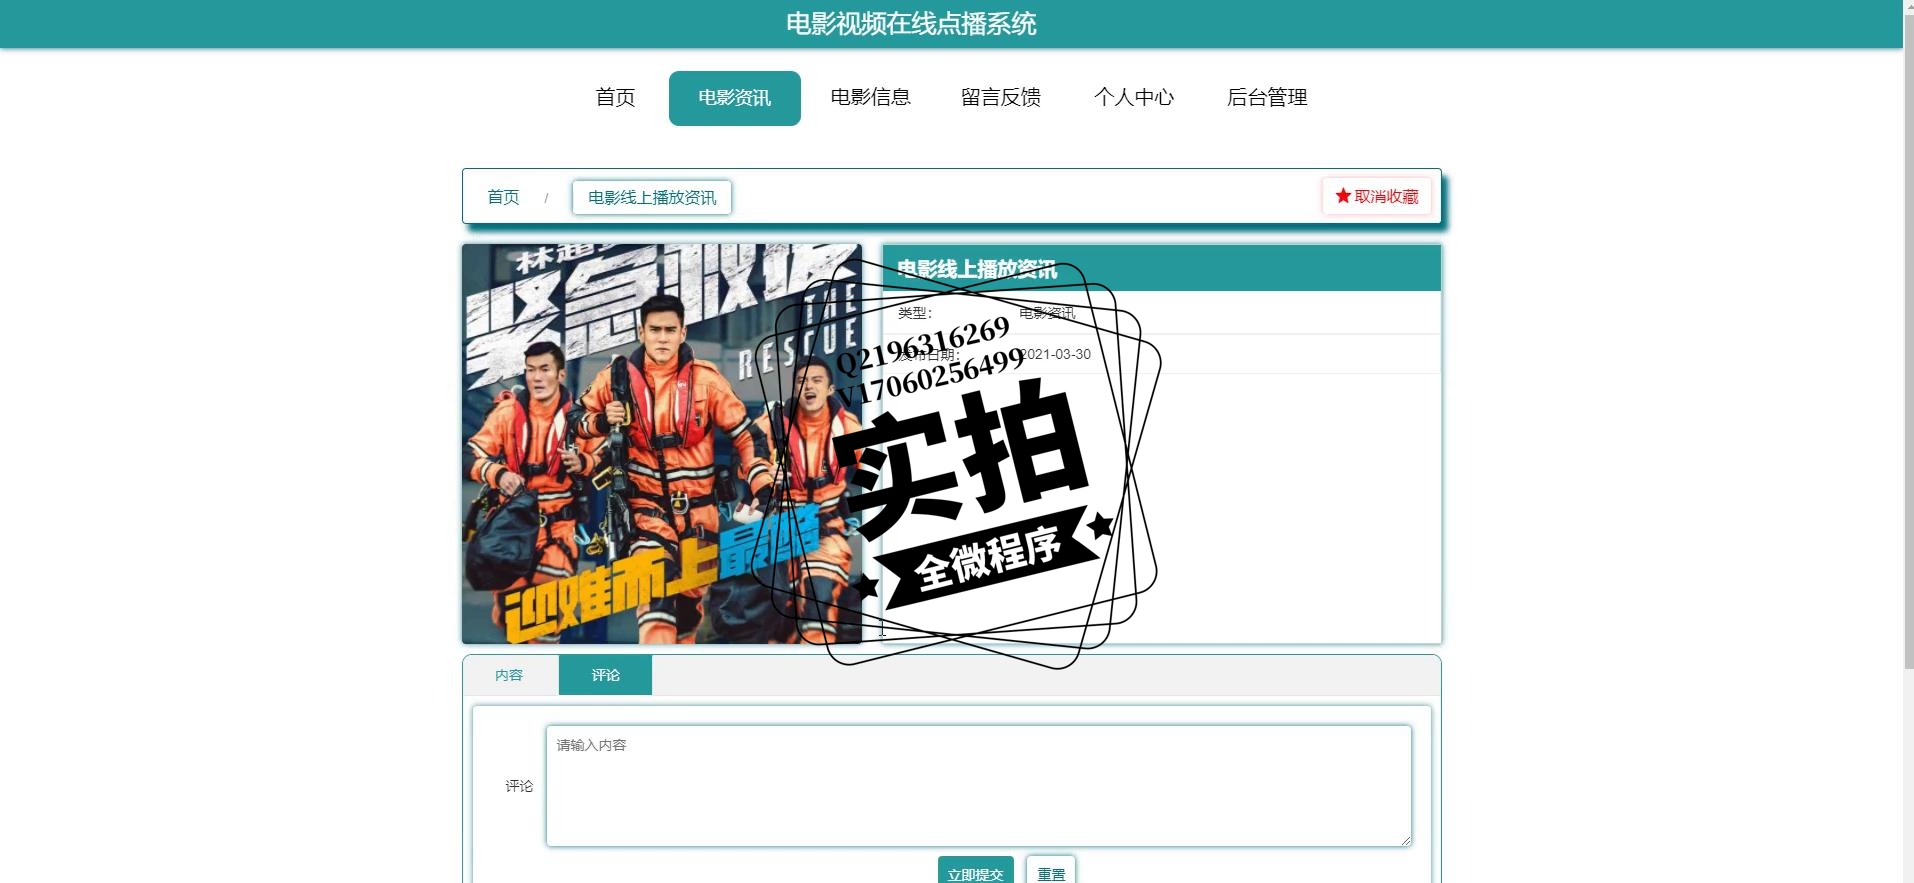1914x883 pixels.
Task: Switch to the 内容 tab
Action: [509, 675]
